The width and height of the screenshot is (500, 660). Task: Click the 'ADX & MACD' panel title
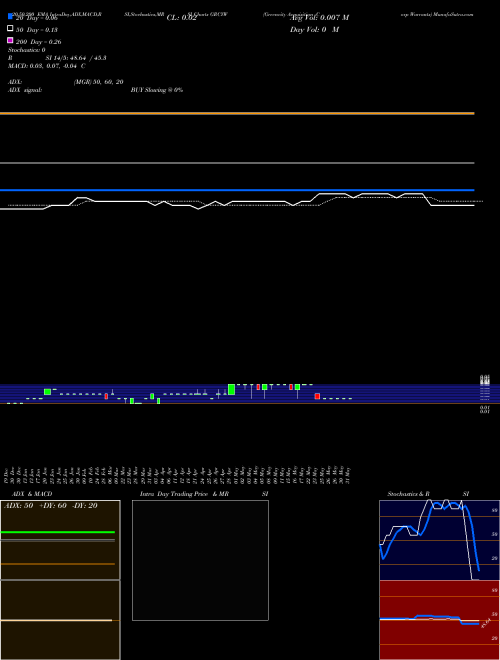click(x=32, y=494)
